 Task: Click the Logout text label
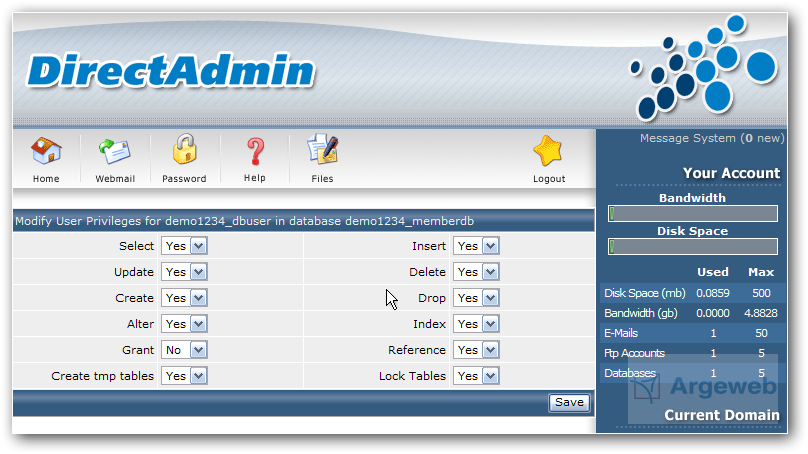tap(549, 179)
